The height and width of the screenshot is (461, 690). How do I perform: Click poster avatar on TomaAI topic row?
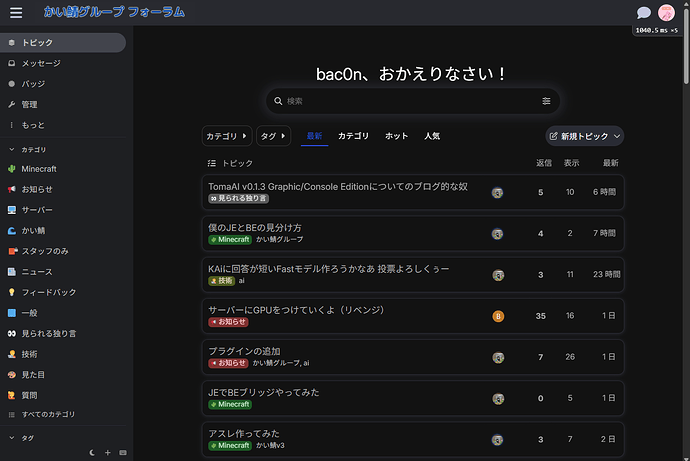[498, 193]
